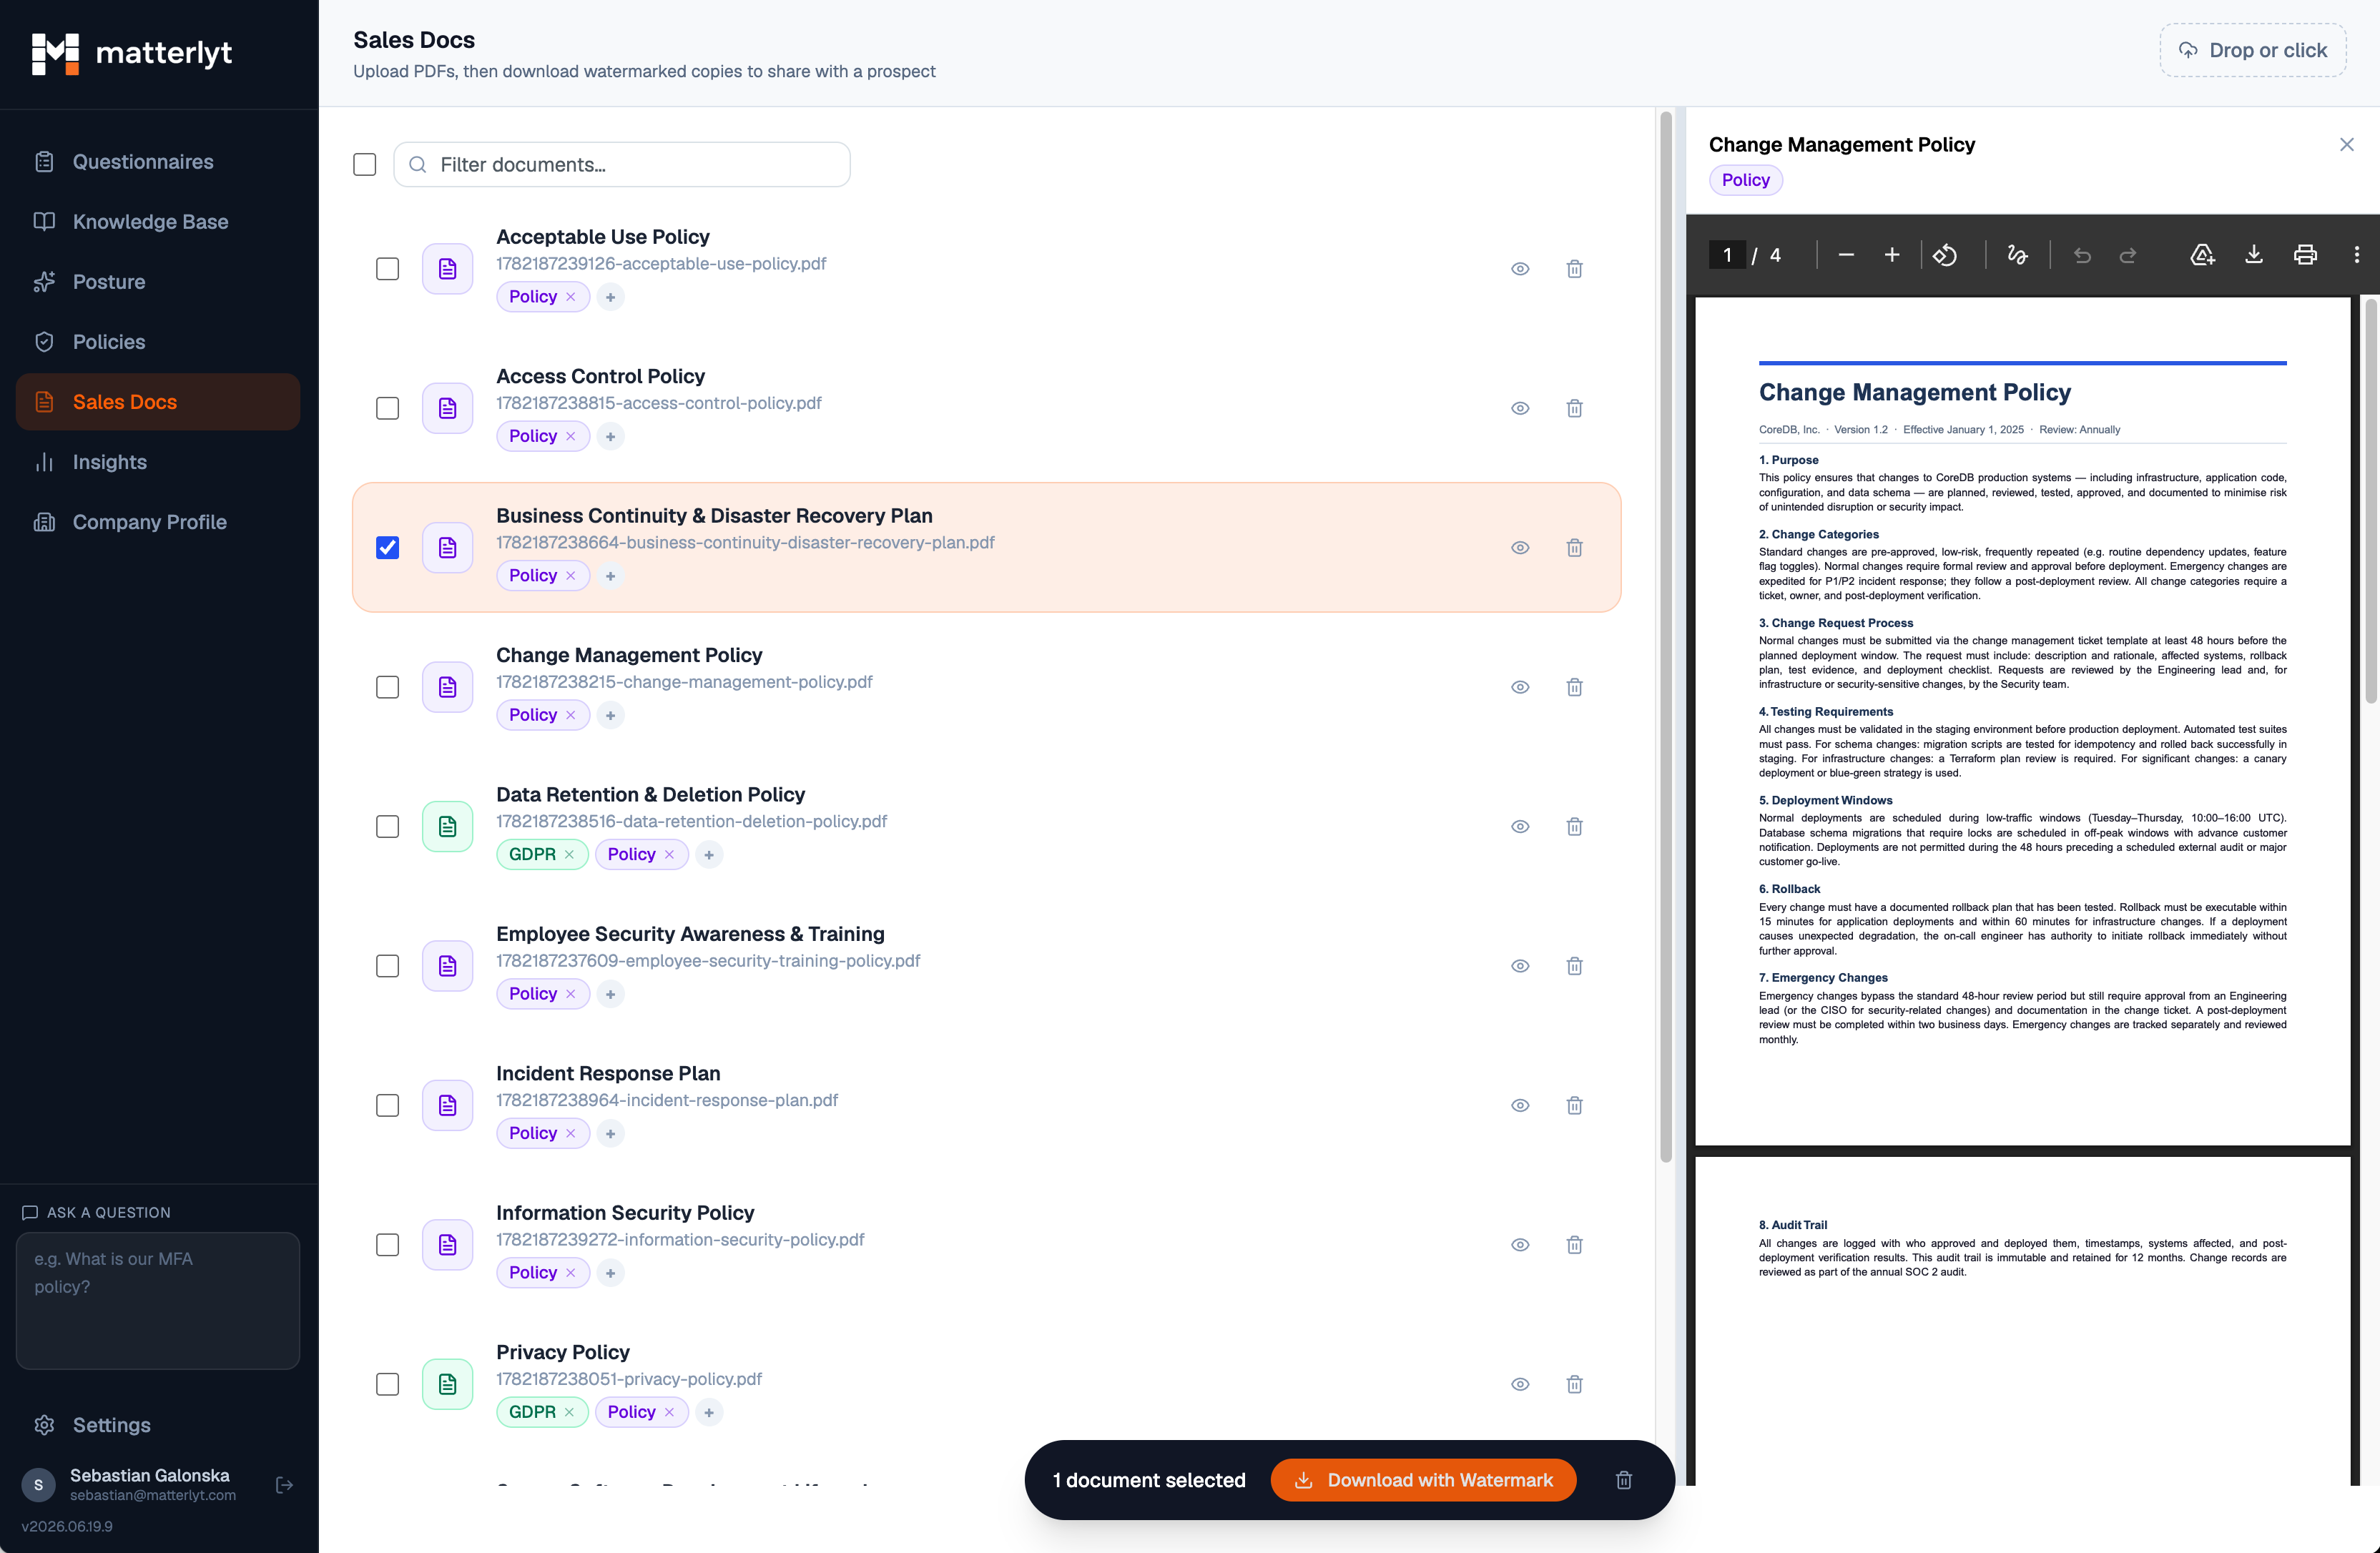The image size is (2380, 1553).
Task: Add a tag to Access Control Policy
Action: (610, 436)
